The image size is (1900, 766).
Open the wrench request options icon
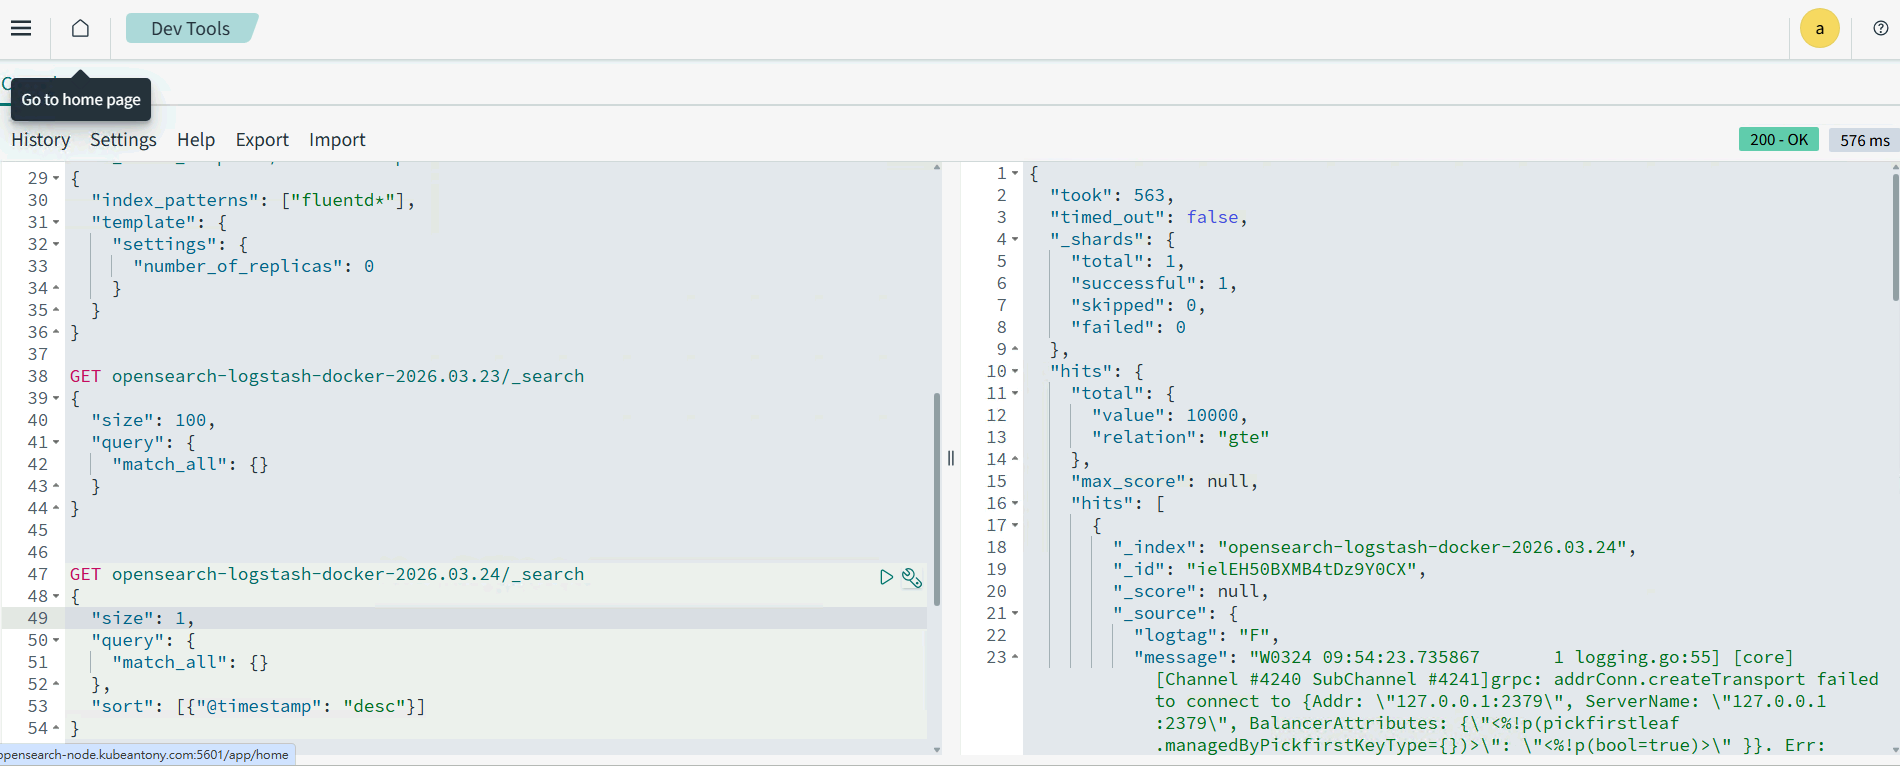click(912, 577)
